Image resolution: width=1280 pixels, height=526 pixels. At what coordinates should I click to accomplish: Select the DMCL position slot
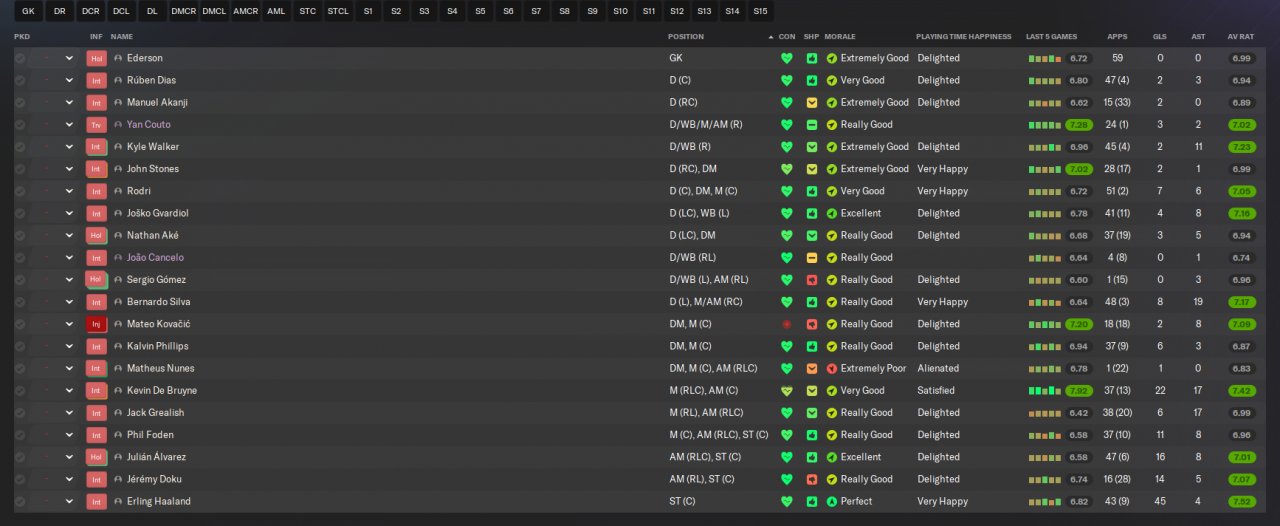[x=214, y=11]
